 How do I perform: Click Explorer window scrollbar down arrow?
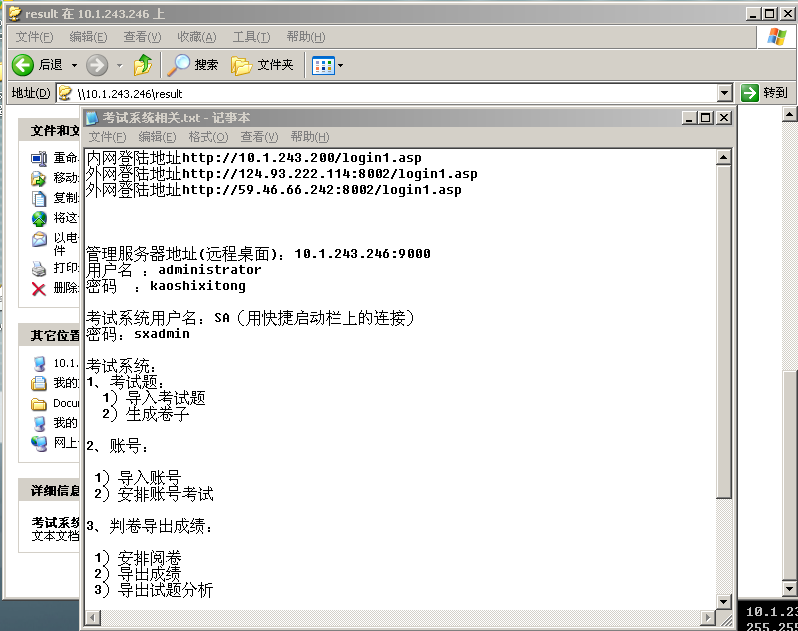coord(789,589)
